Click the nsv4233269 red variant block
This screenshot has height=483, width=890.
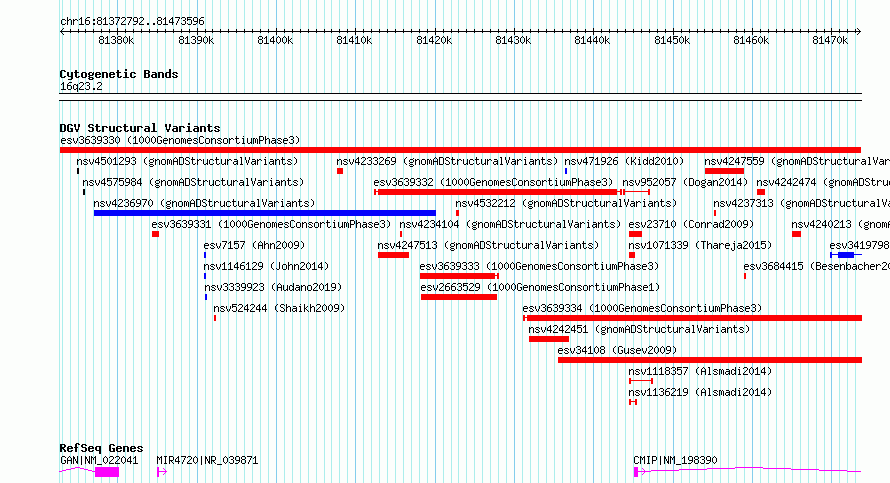(340, 171)
